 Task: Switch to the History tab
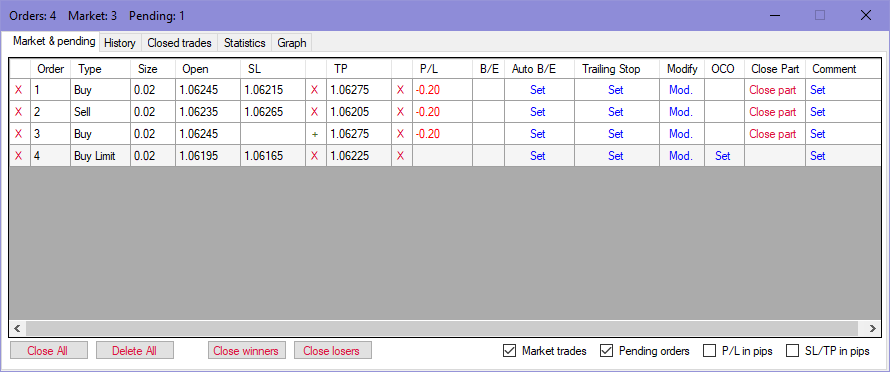point(120,43)
